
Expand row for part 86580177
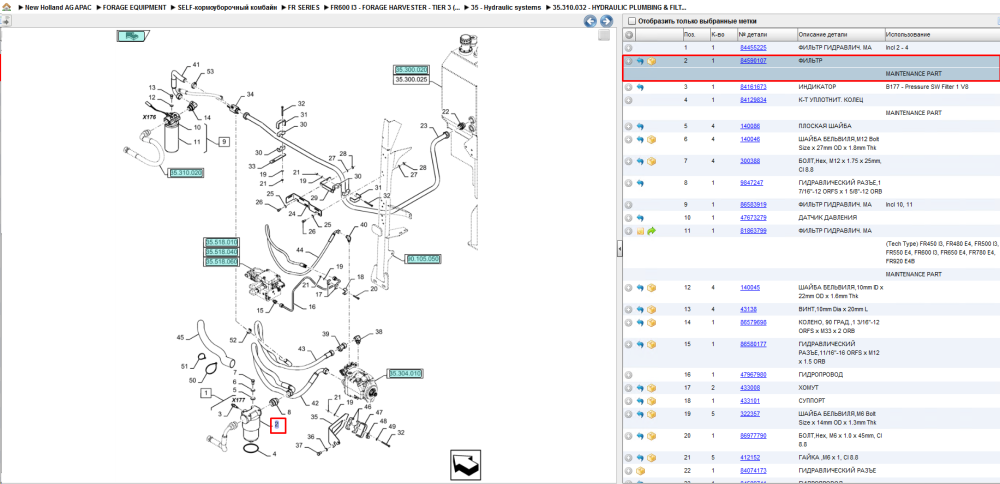click(x=629, y=344)
